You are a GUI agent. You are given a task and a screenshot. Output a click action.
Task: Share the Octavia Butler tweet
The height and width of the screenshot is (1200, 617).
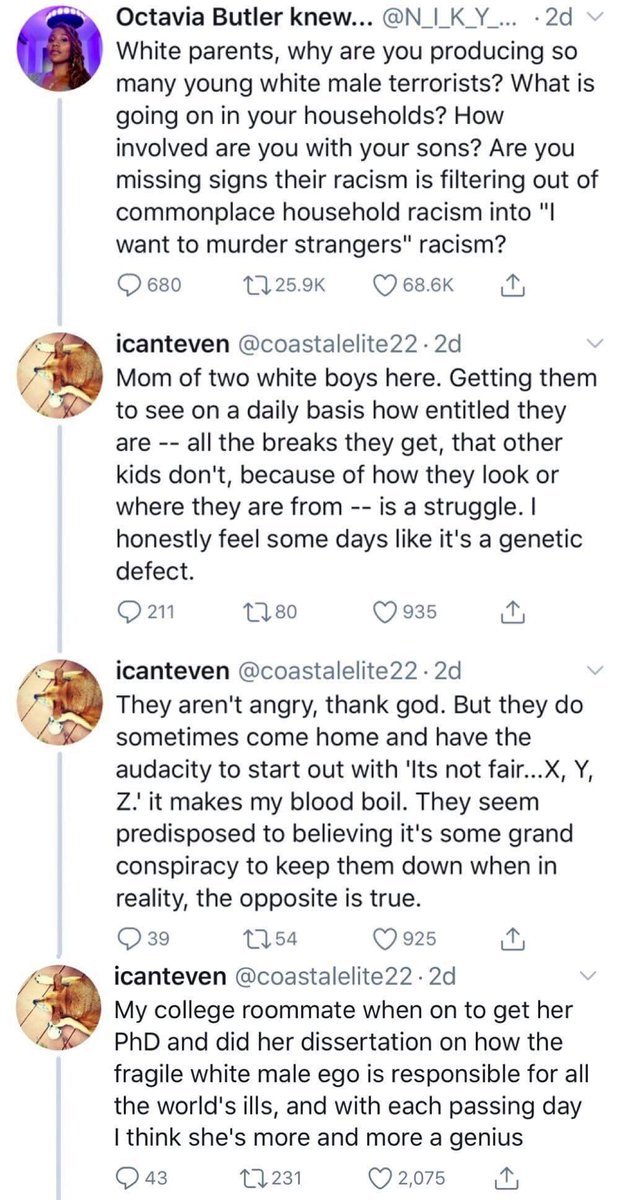510,285
